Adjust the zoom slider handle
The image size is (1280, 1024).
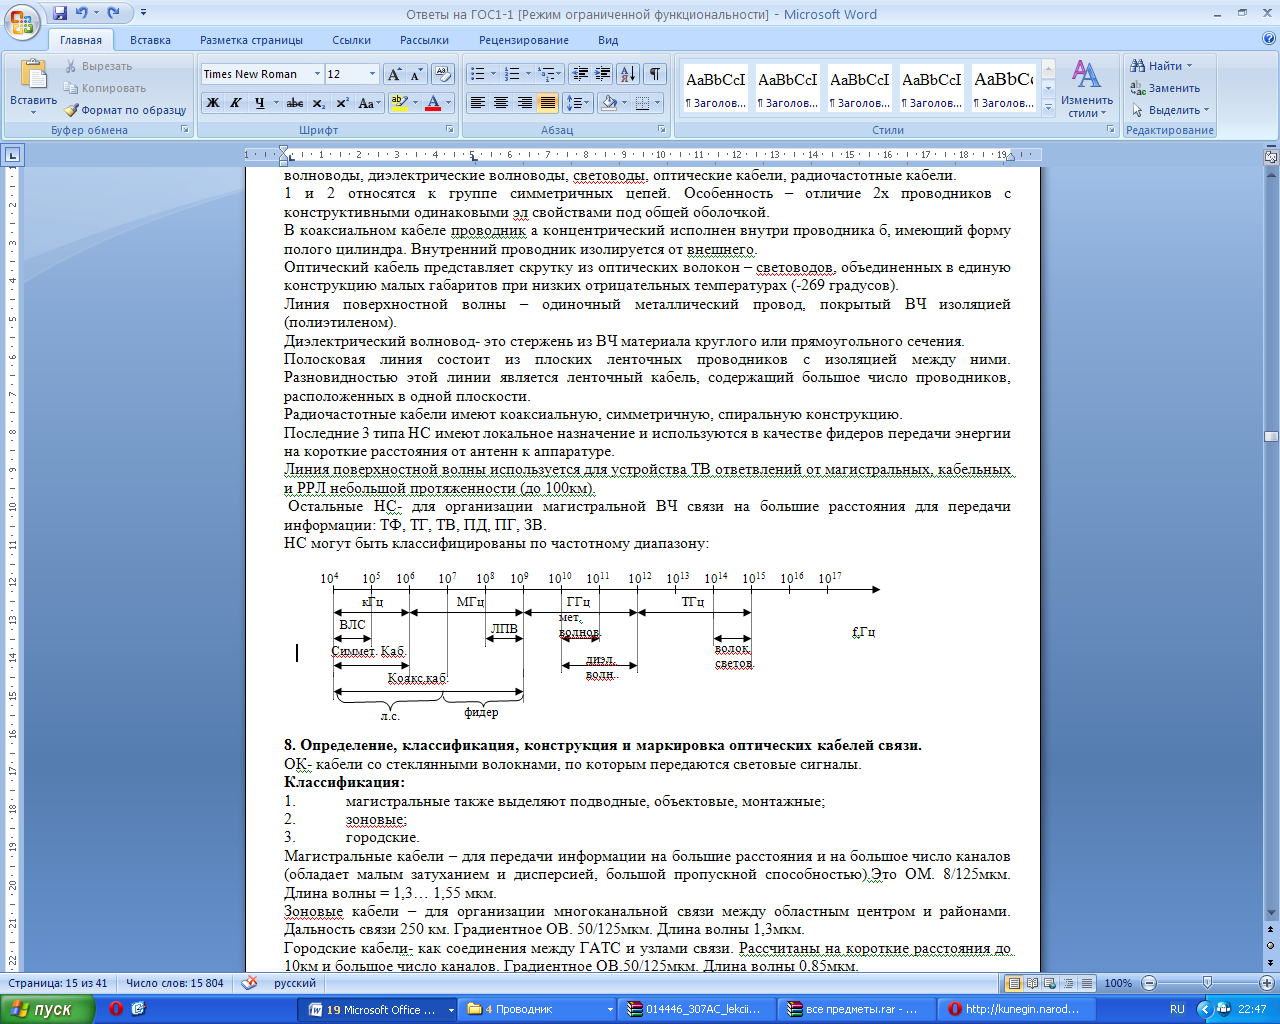pyautogui.click(x=1207, y=983)
